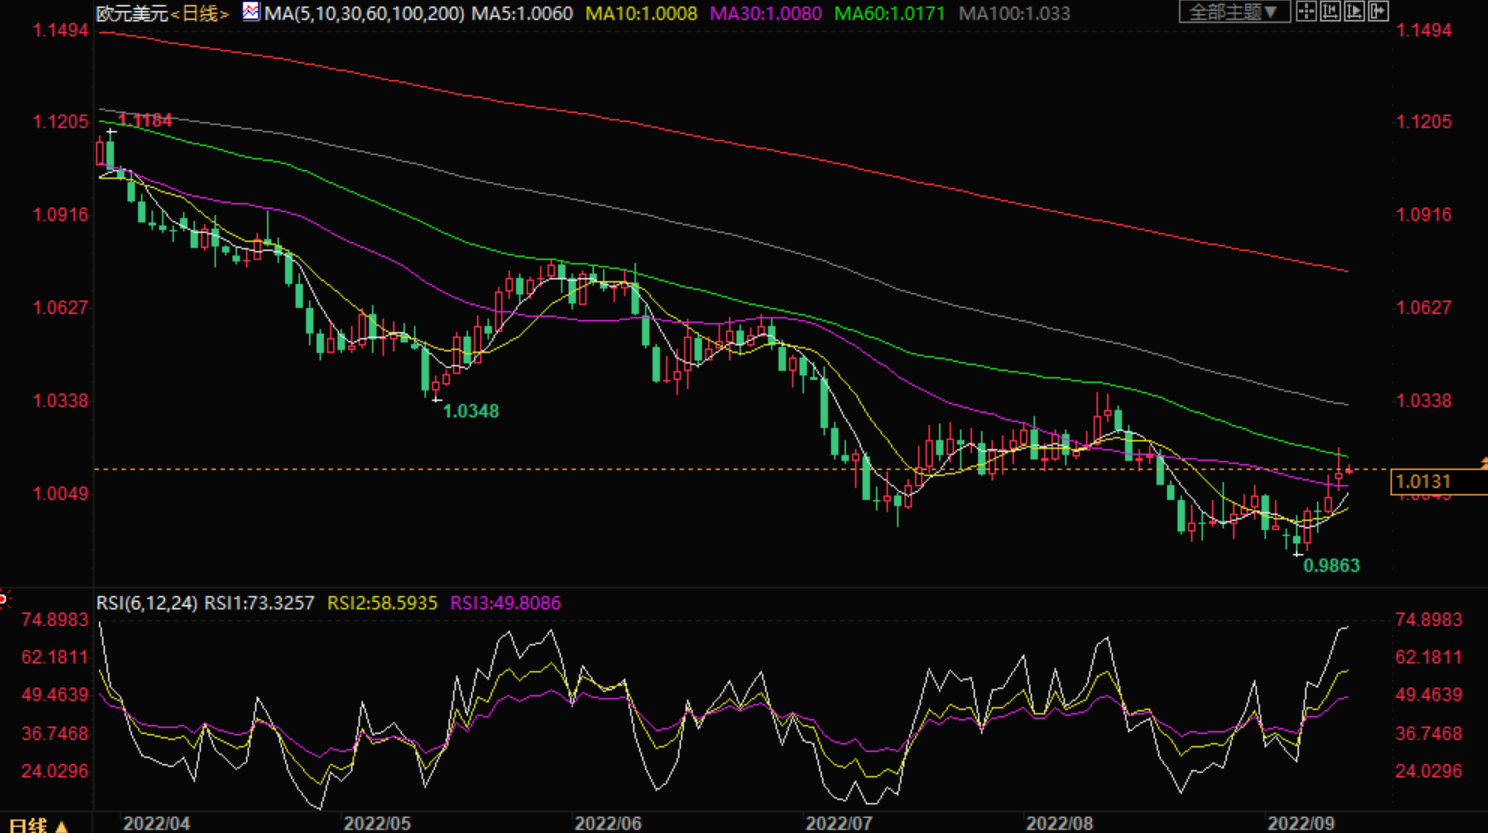Click the 49.4639 label on left RSI axis

point(55,695)
